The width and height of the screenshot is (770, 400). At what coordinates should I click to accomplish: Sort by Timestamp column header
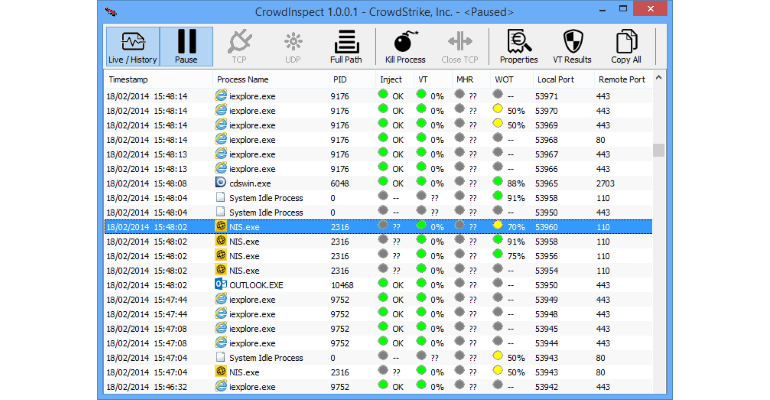[132, 79]
